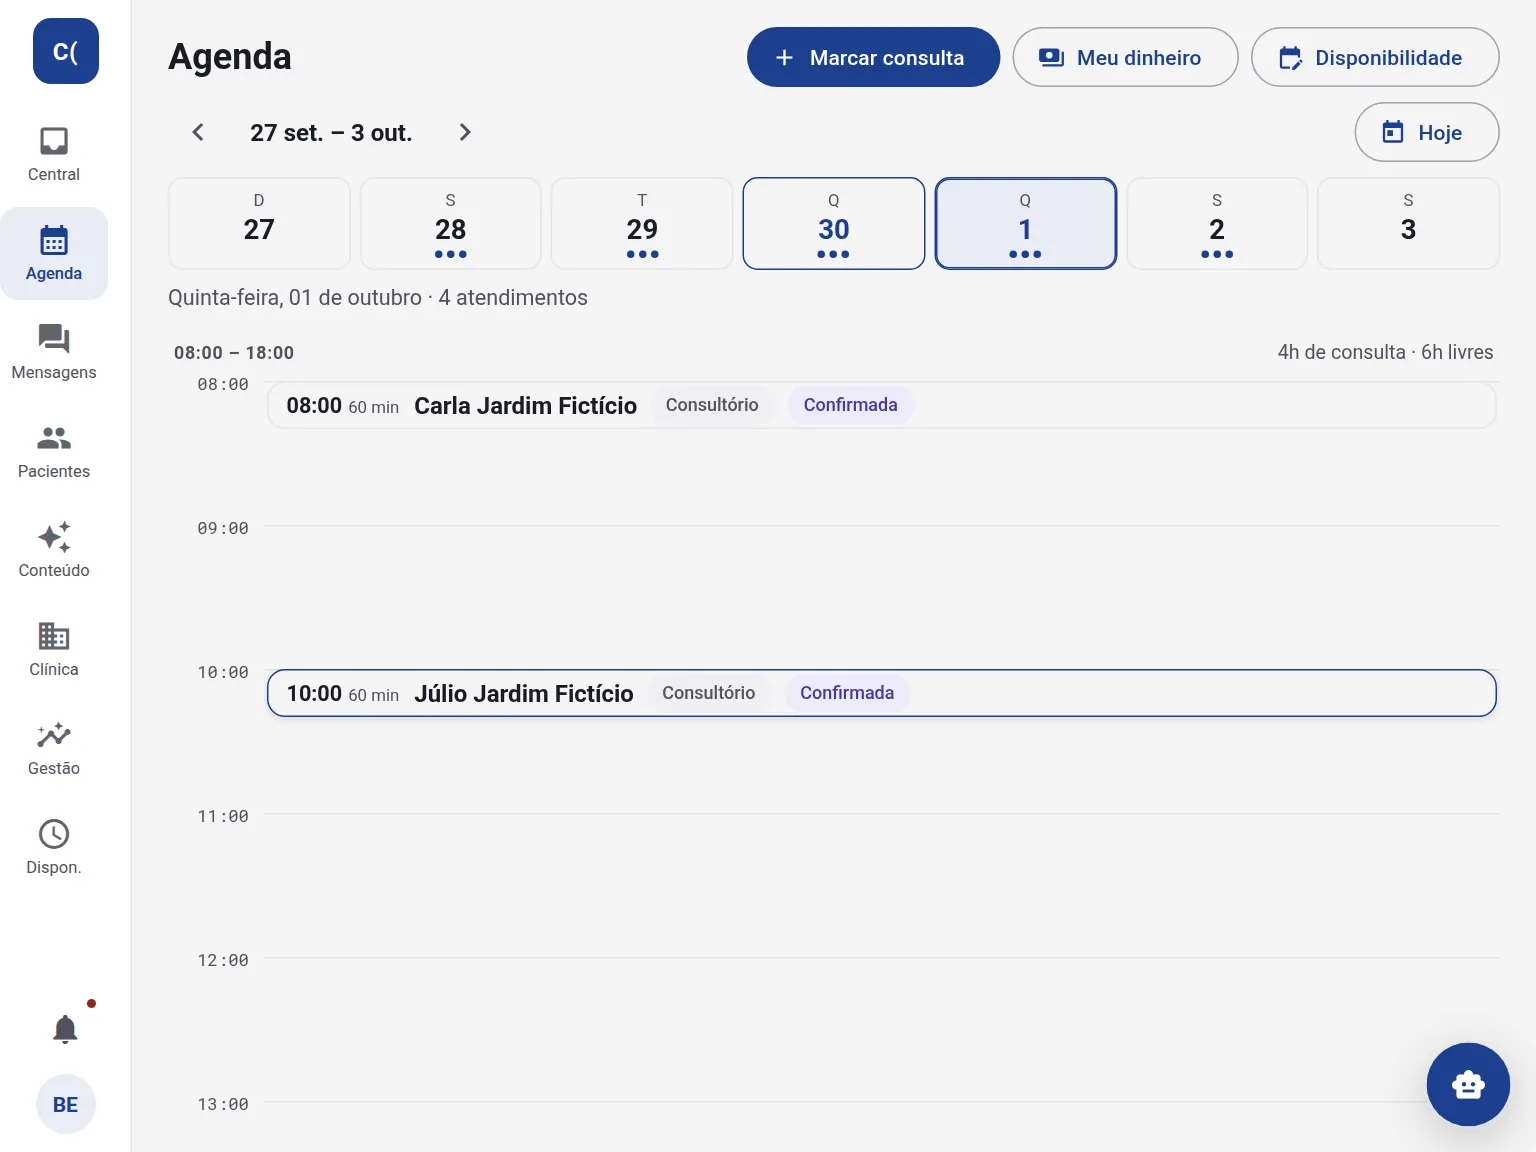
Task: Click Consultório tag on Carla's appointment
Action: [x=712, y=405]
